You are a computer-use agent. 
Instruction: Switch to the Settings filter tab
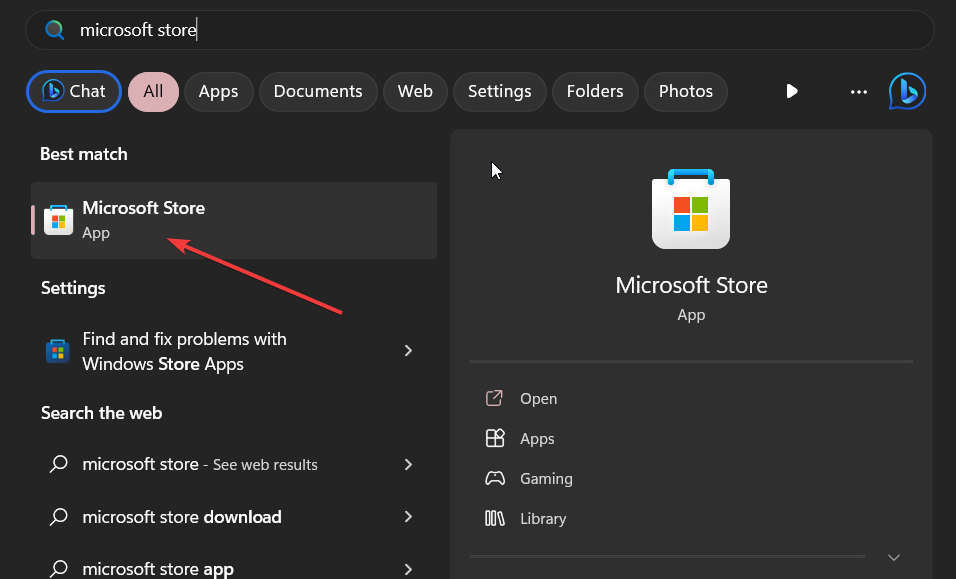tap(499, 91)
